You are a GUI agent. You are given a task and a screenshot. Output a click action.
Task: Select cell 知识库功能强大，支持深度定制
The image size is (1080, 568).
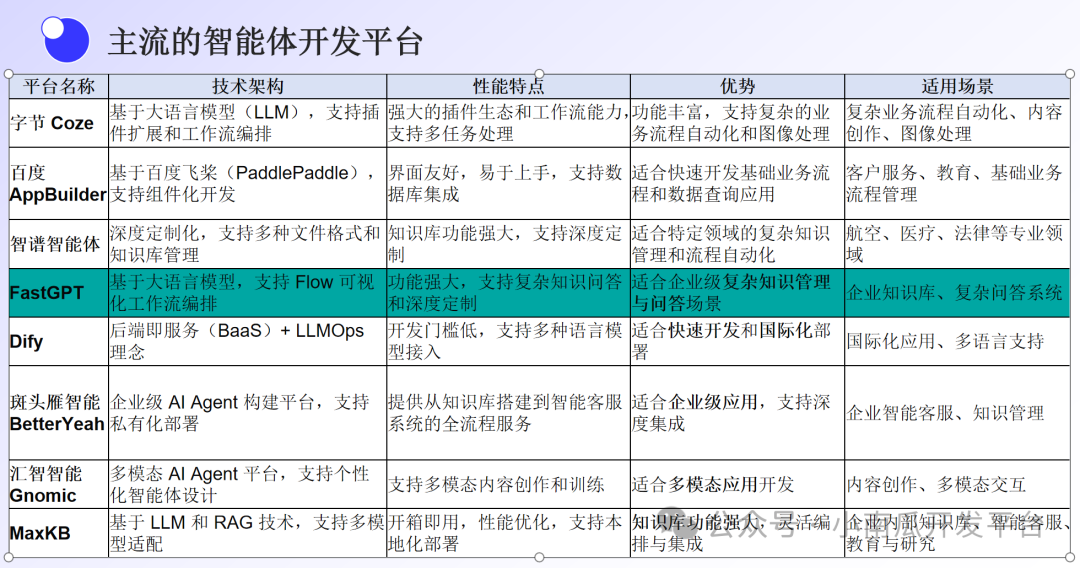point(508,244)
